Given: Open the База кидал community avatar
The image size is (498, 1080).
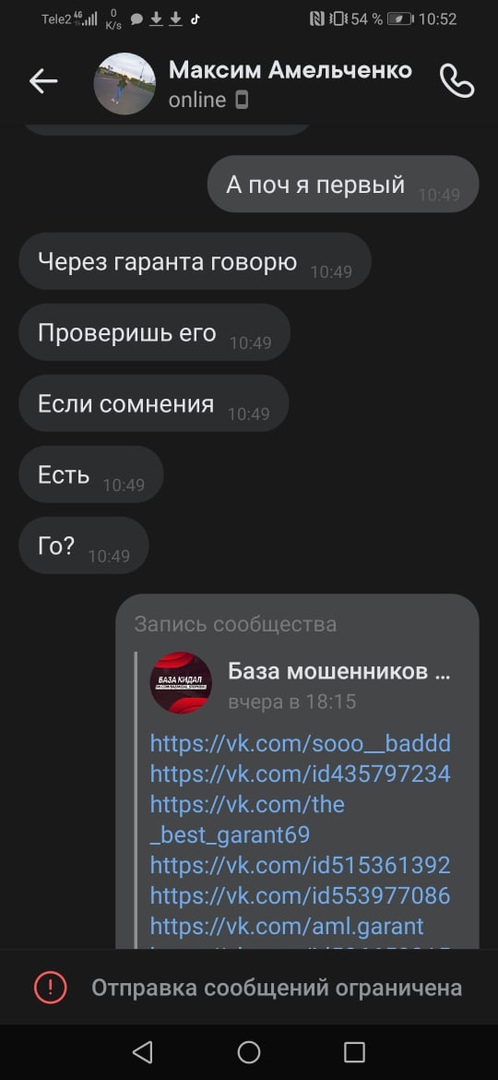Looking at the screenshot, I should (x=181, y=683).
